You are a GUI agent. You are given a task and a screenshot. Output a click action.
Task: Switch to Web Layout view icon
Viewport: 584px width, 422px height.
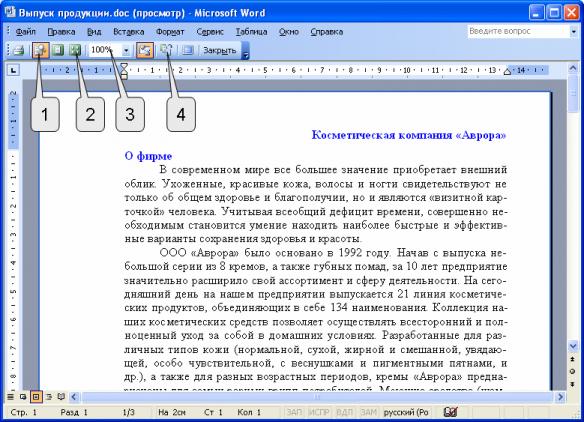23,397
